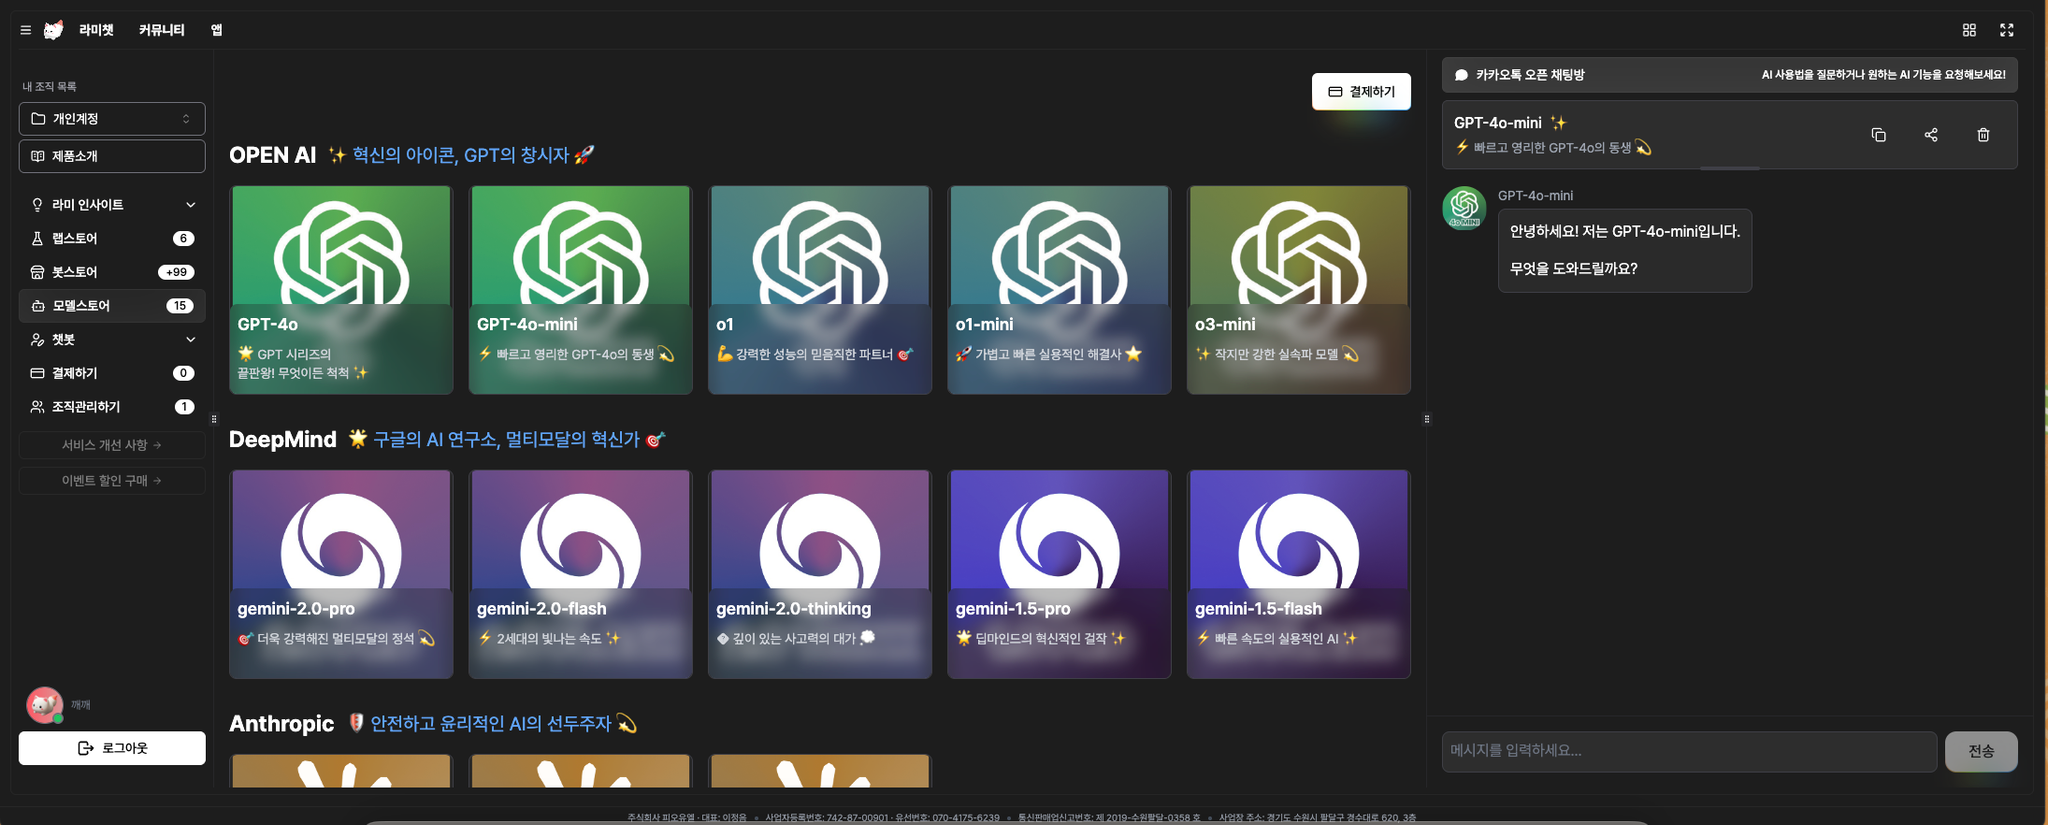Click the 제품소개 button
Screen dimensions: 2048x825
[112, 156]
